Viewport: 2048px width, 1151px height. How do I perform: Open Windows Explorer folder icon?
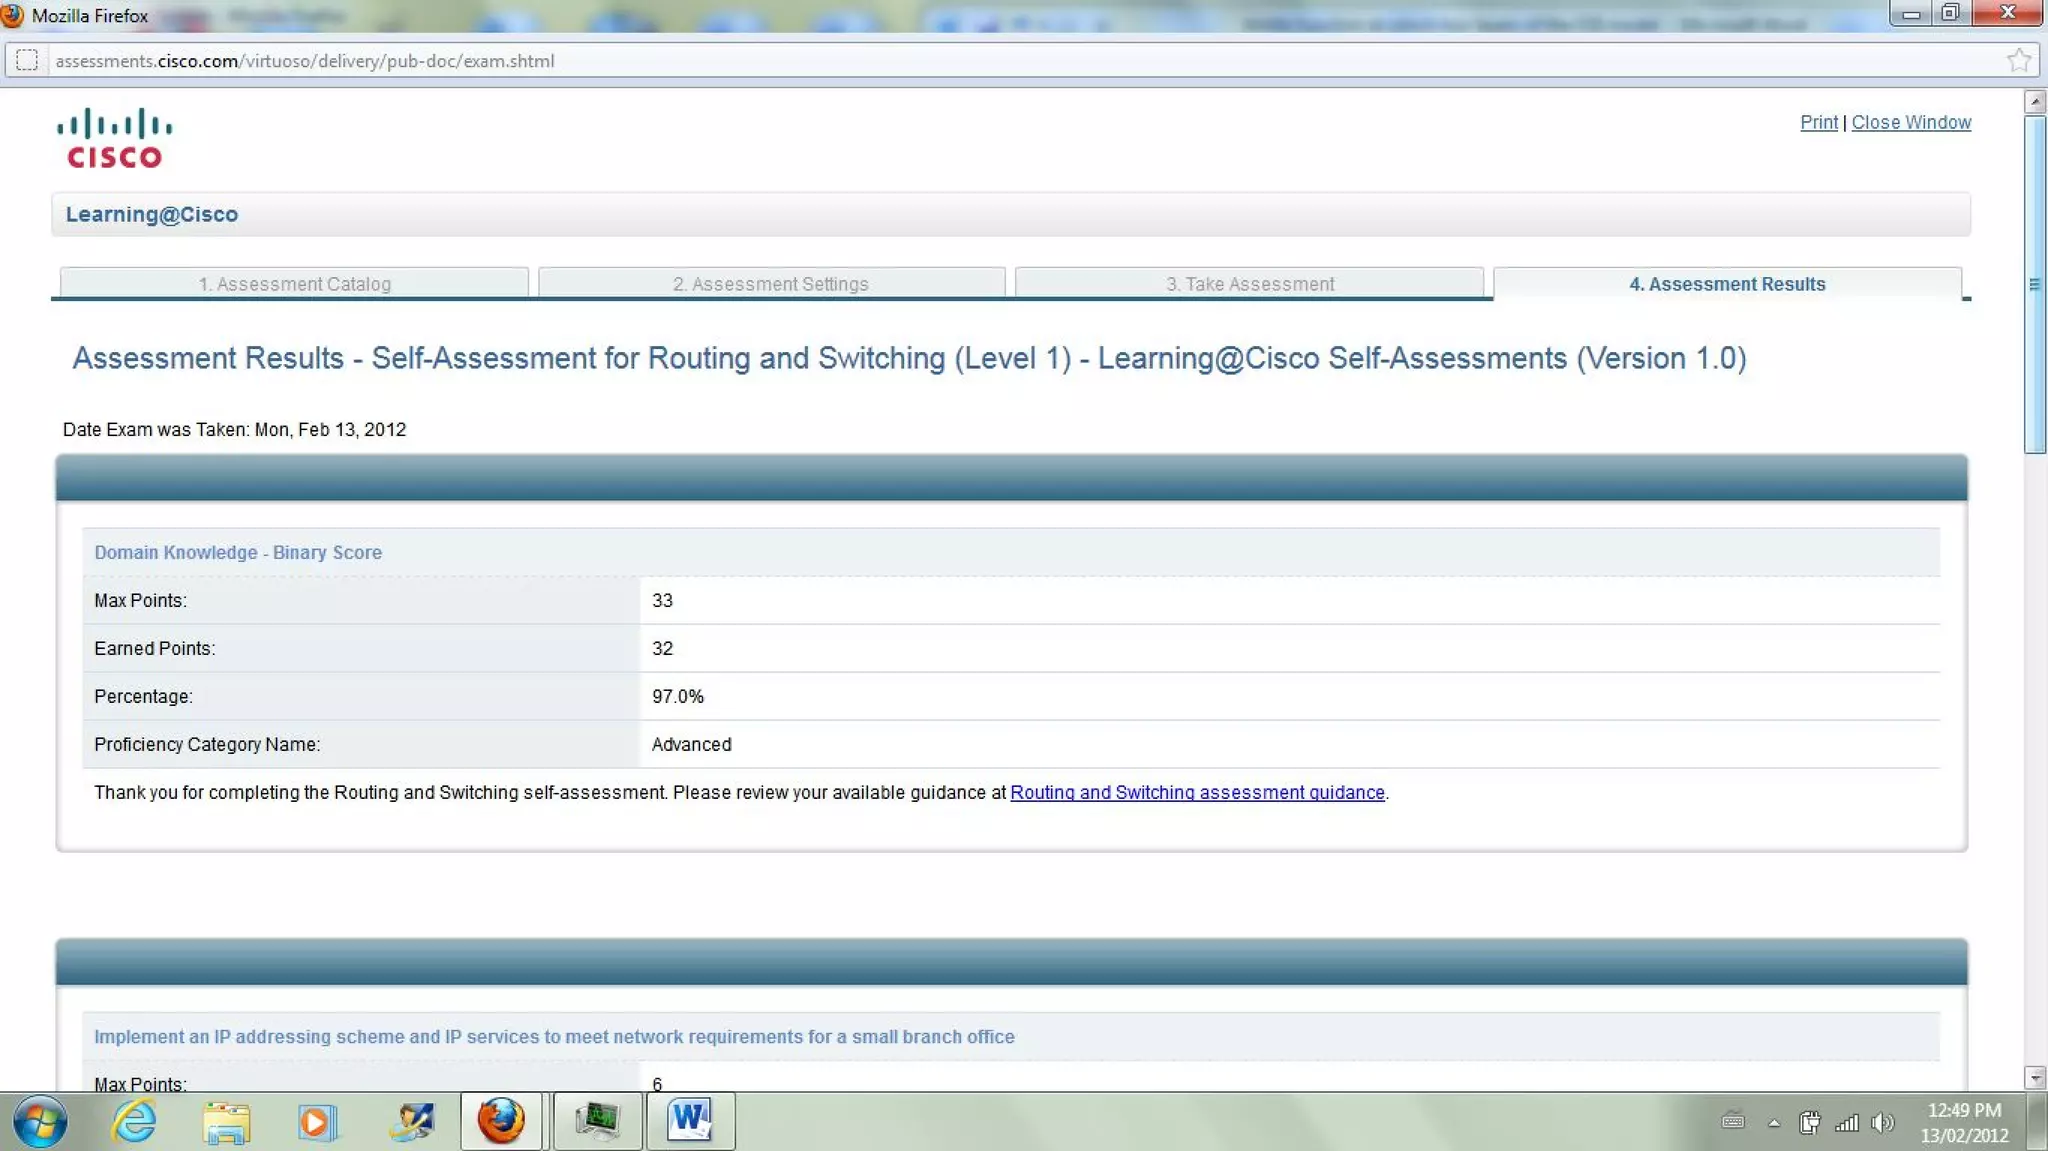[x=226, y=1121]
